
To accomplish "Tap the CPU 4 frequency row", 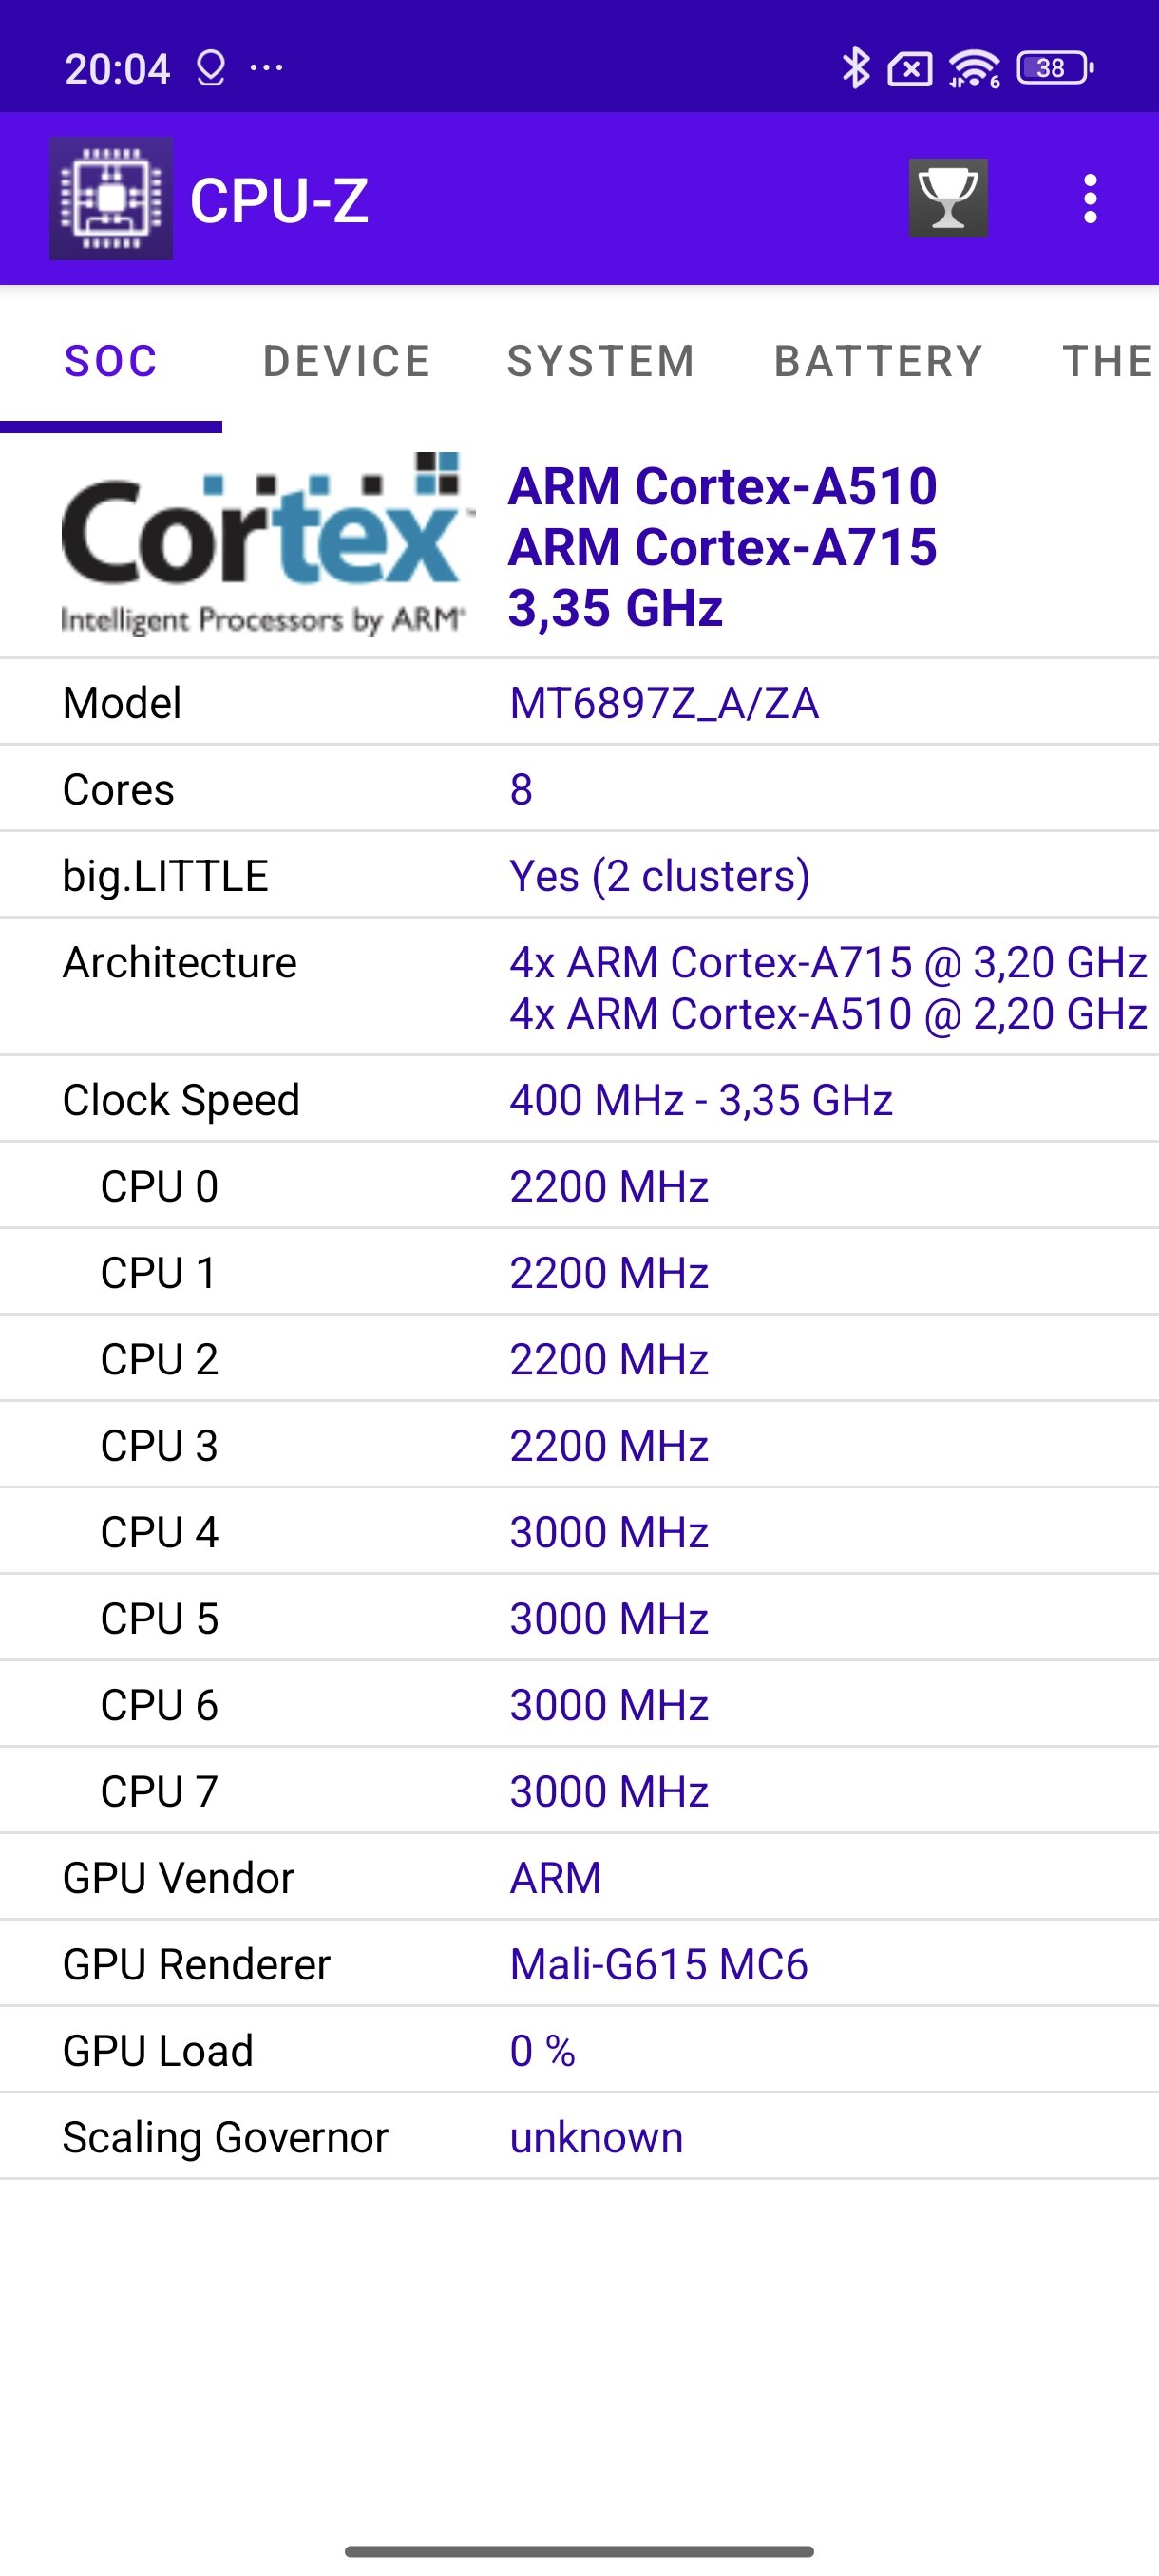I will (579, 1531).
